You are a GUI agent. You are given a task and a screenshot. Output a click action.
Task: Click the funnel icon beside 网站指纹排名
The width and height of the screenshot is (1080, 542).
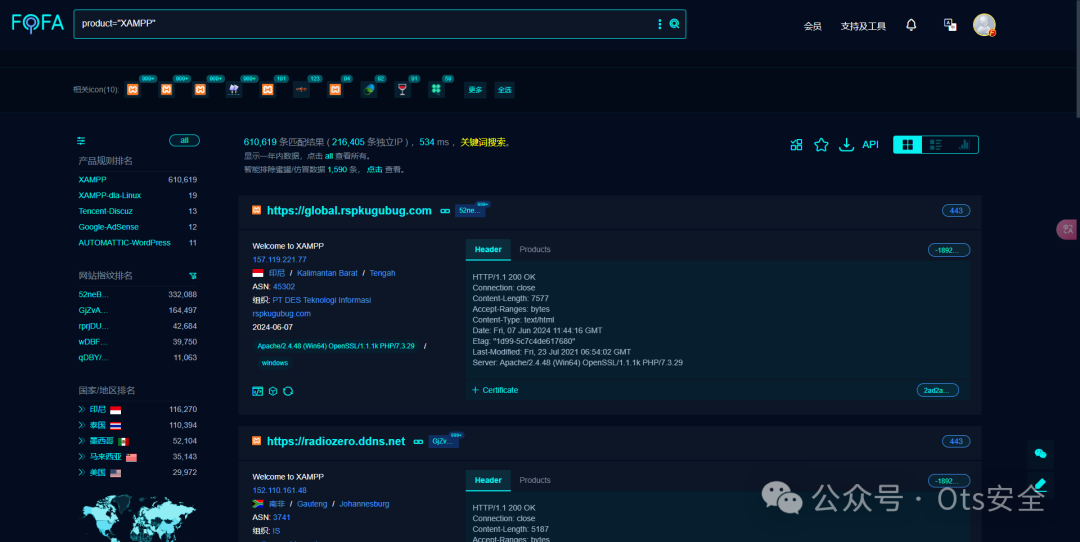click(193, 275)
